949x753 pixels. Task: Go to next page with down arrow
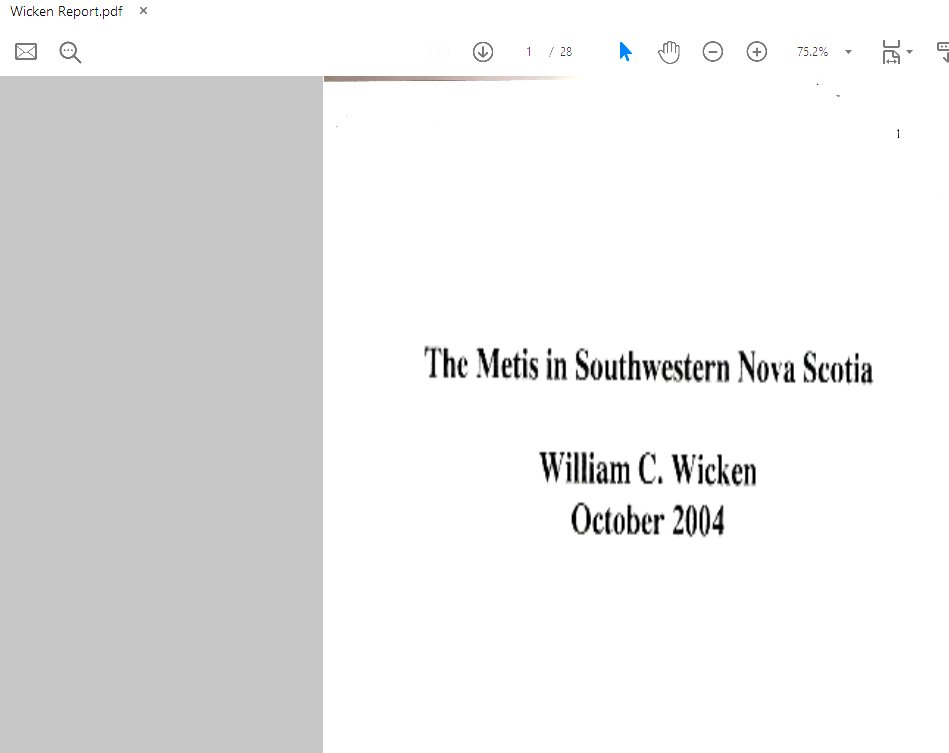coord(482,52)
